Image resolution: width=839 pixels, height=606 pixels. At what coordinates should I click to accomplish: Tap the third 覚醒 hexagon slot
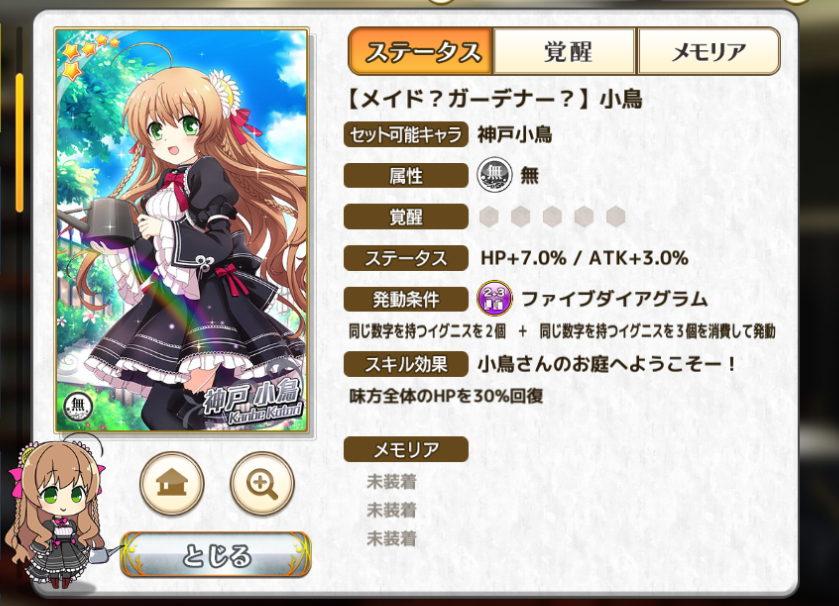pyautogui.click(x=552, y=217)
